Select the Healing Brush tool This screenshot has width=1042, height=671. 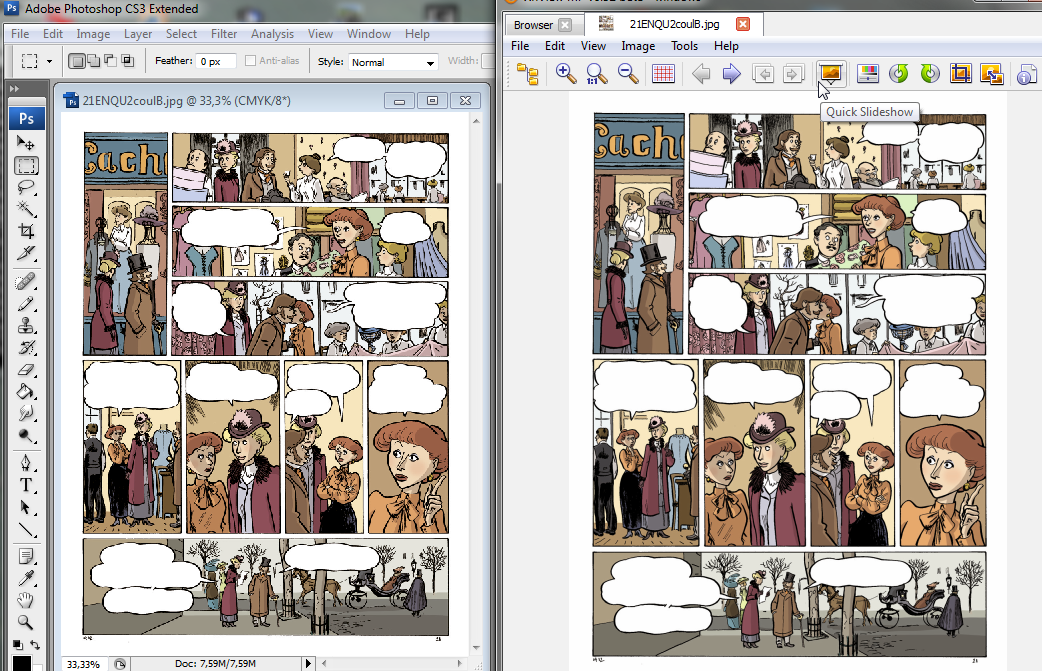[x=26, y=282]
